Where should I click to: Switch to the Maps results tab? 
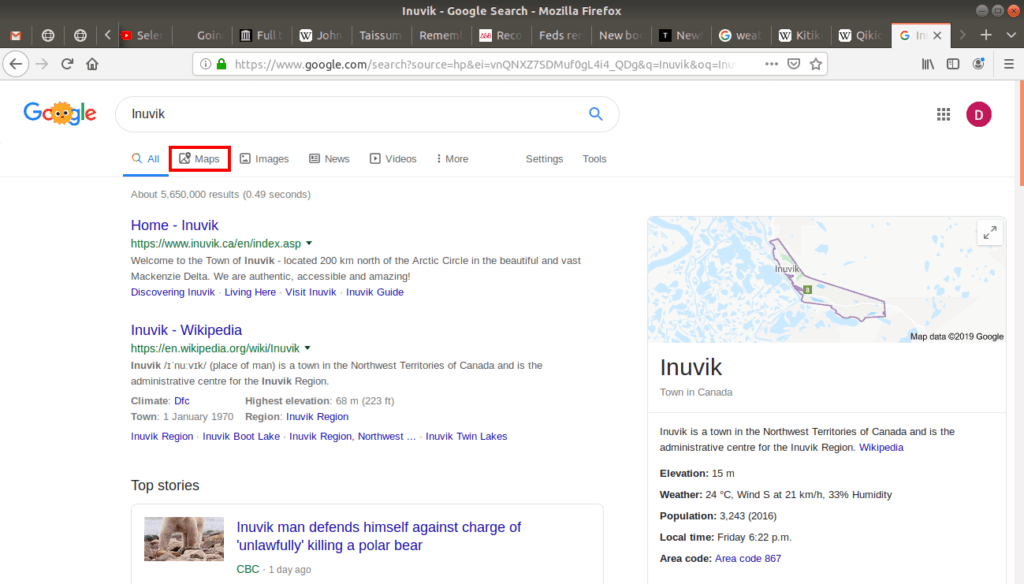coord(199,159)
